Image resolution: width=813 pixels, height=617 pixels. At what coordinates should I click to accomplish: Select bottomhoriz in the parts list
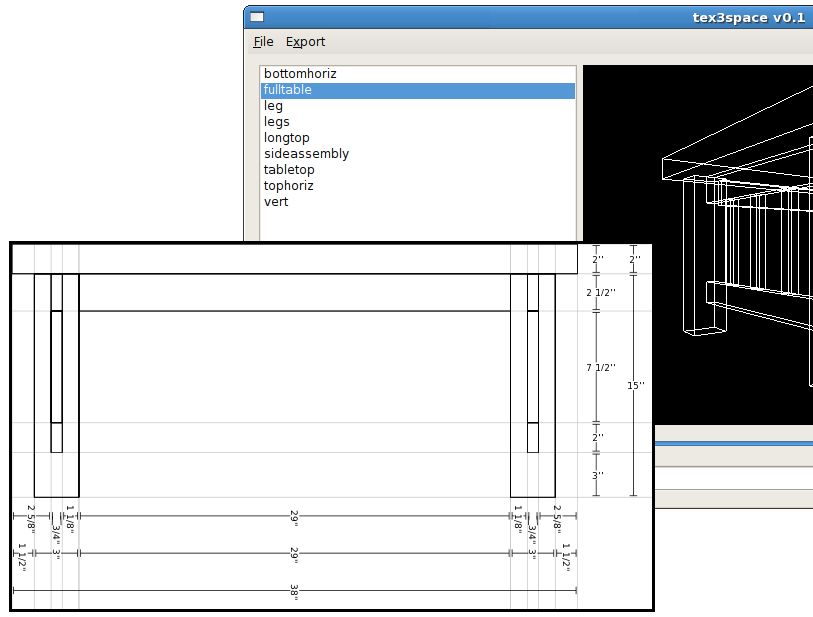[300, 74]
